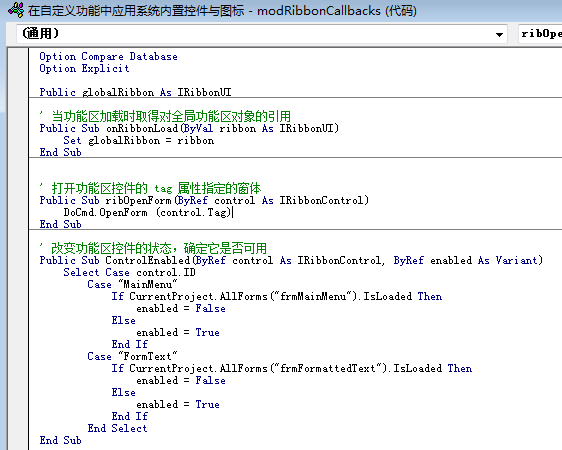This screenshot has width=562, height=450.
Task: Click the Set globalRibbon = ribbon line
Action: (139, 140)
